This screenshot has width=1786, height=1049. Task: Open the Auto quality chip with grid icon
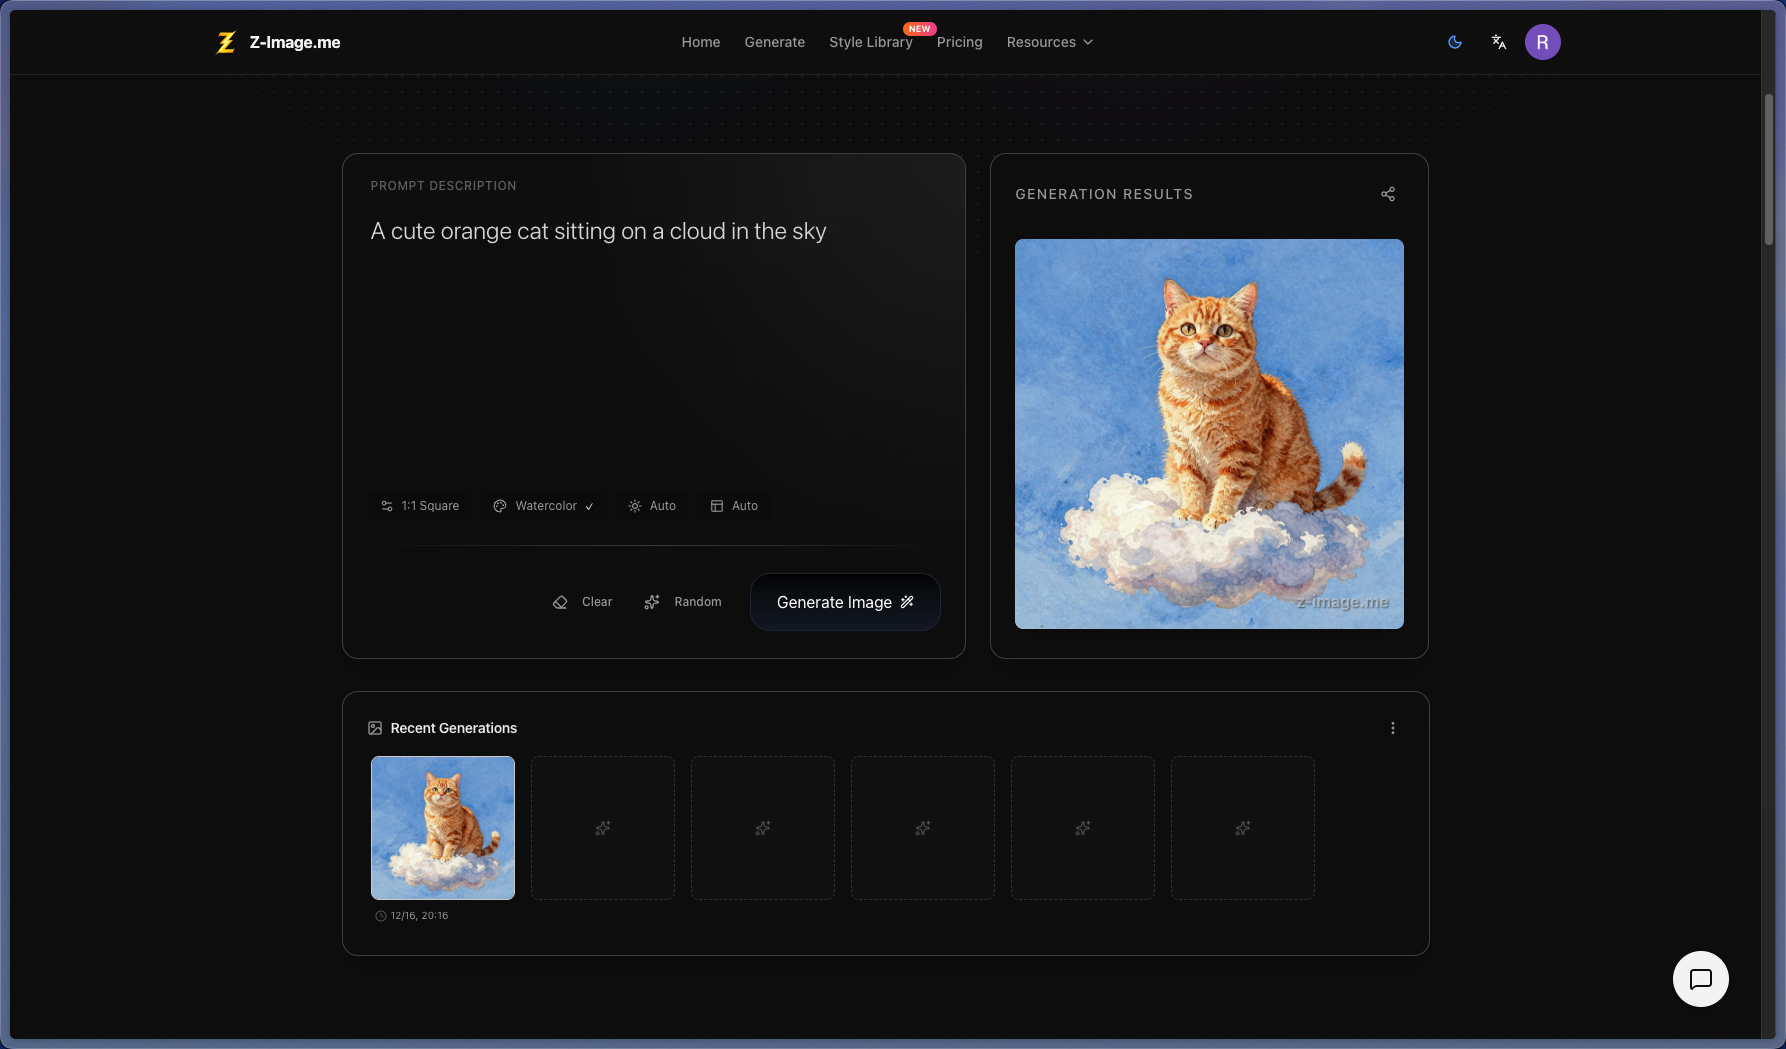pyautogui.click(x=733, y=506)
